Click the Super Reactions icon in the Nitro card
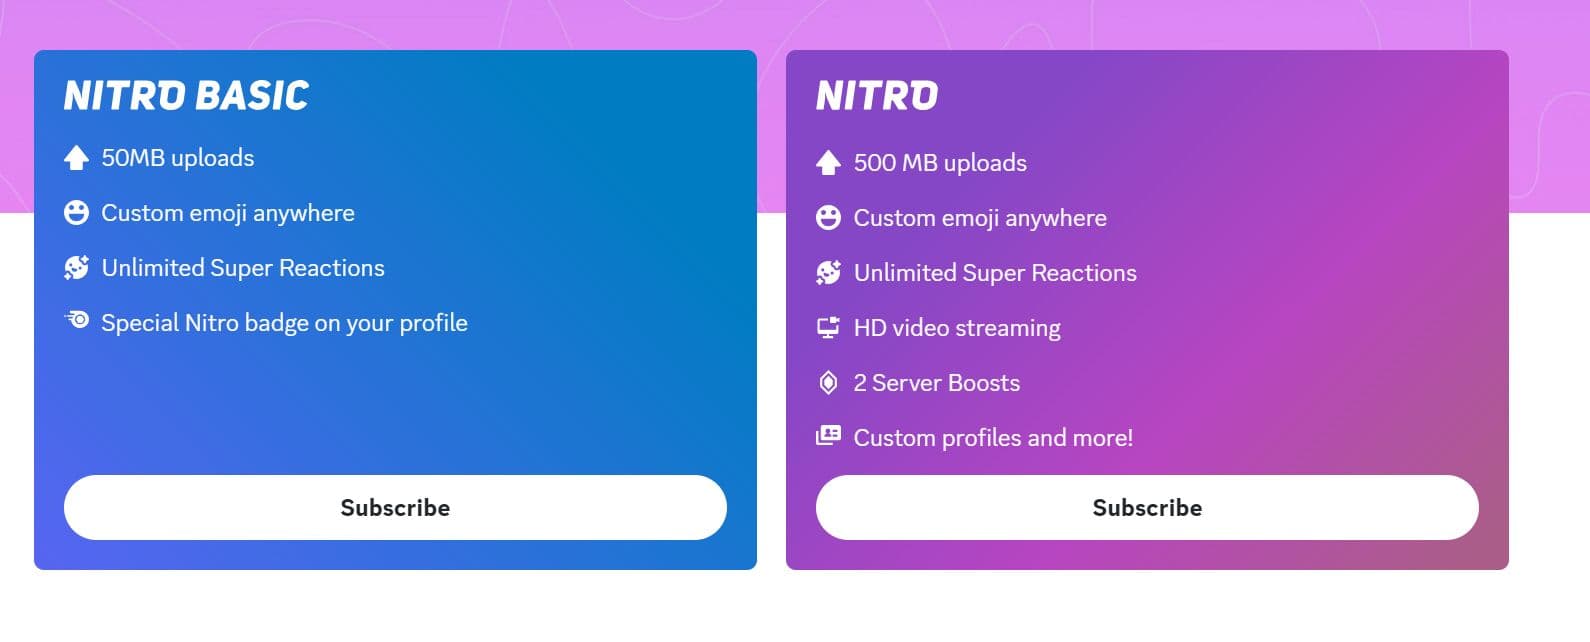Viewport: 1590px width, 642px height. coord(828,273)
